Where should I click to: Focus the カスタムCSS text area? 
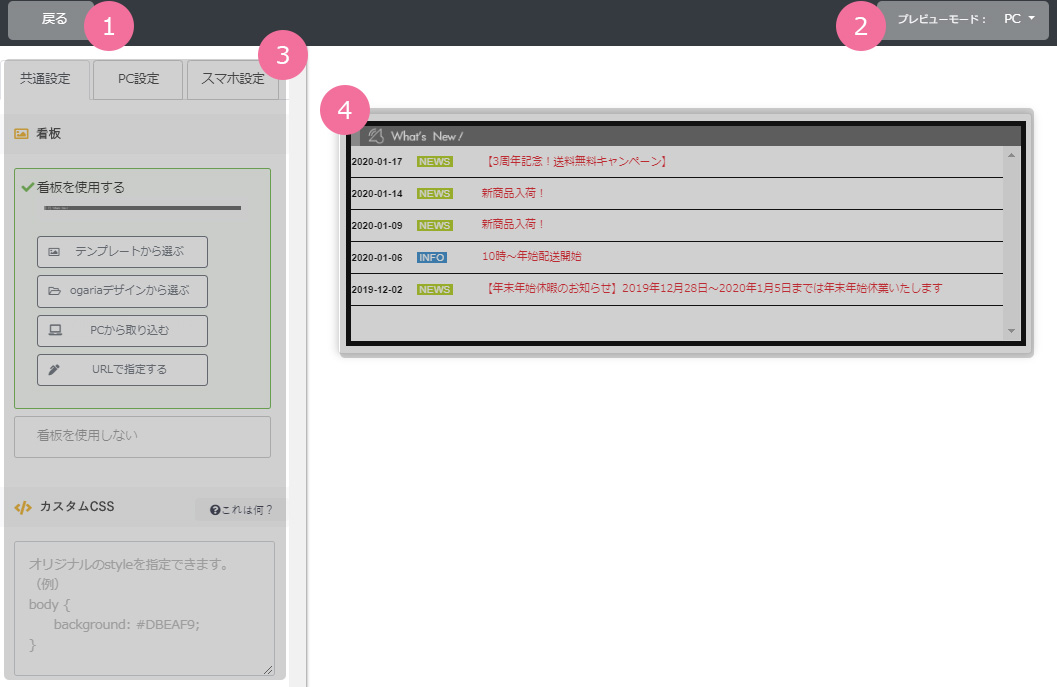[x=144, y=608]
